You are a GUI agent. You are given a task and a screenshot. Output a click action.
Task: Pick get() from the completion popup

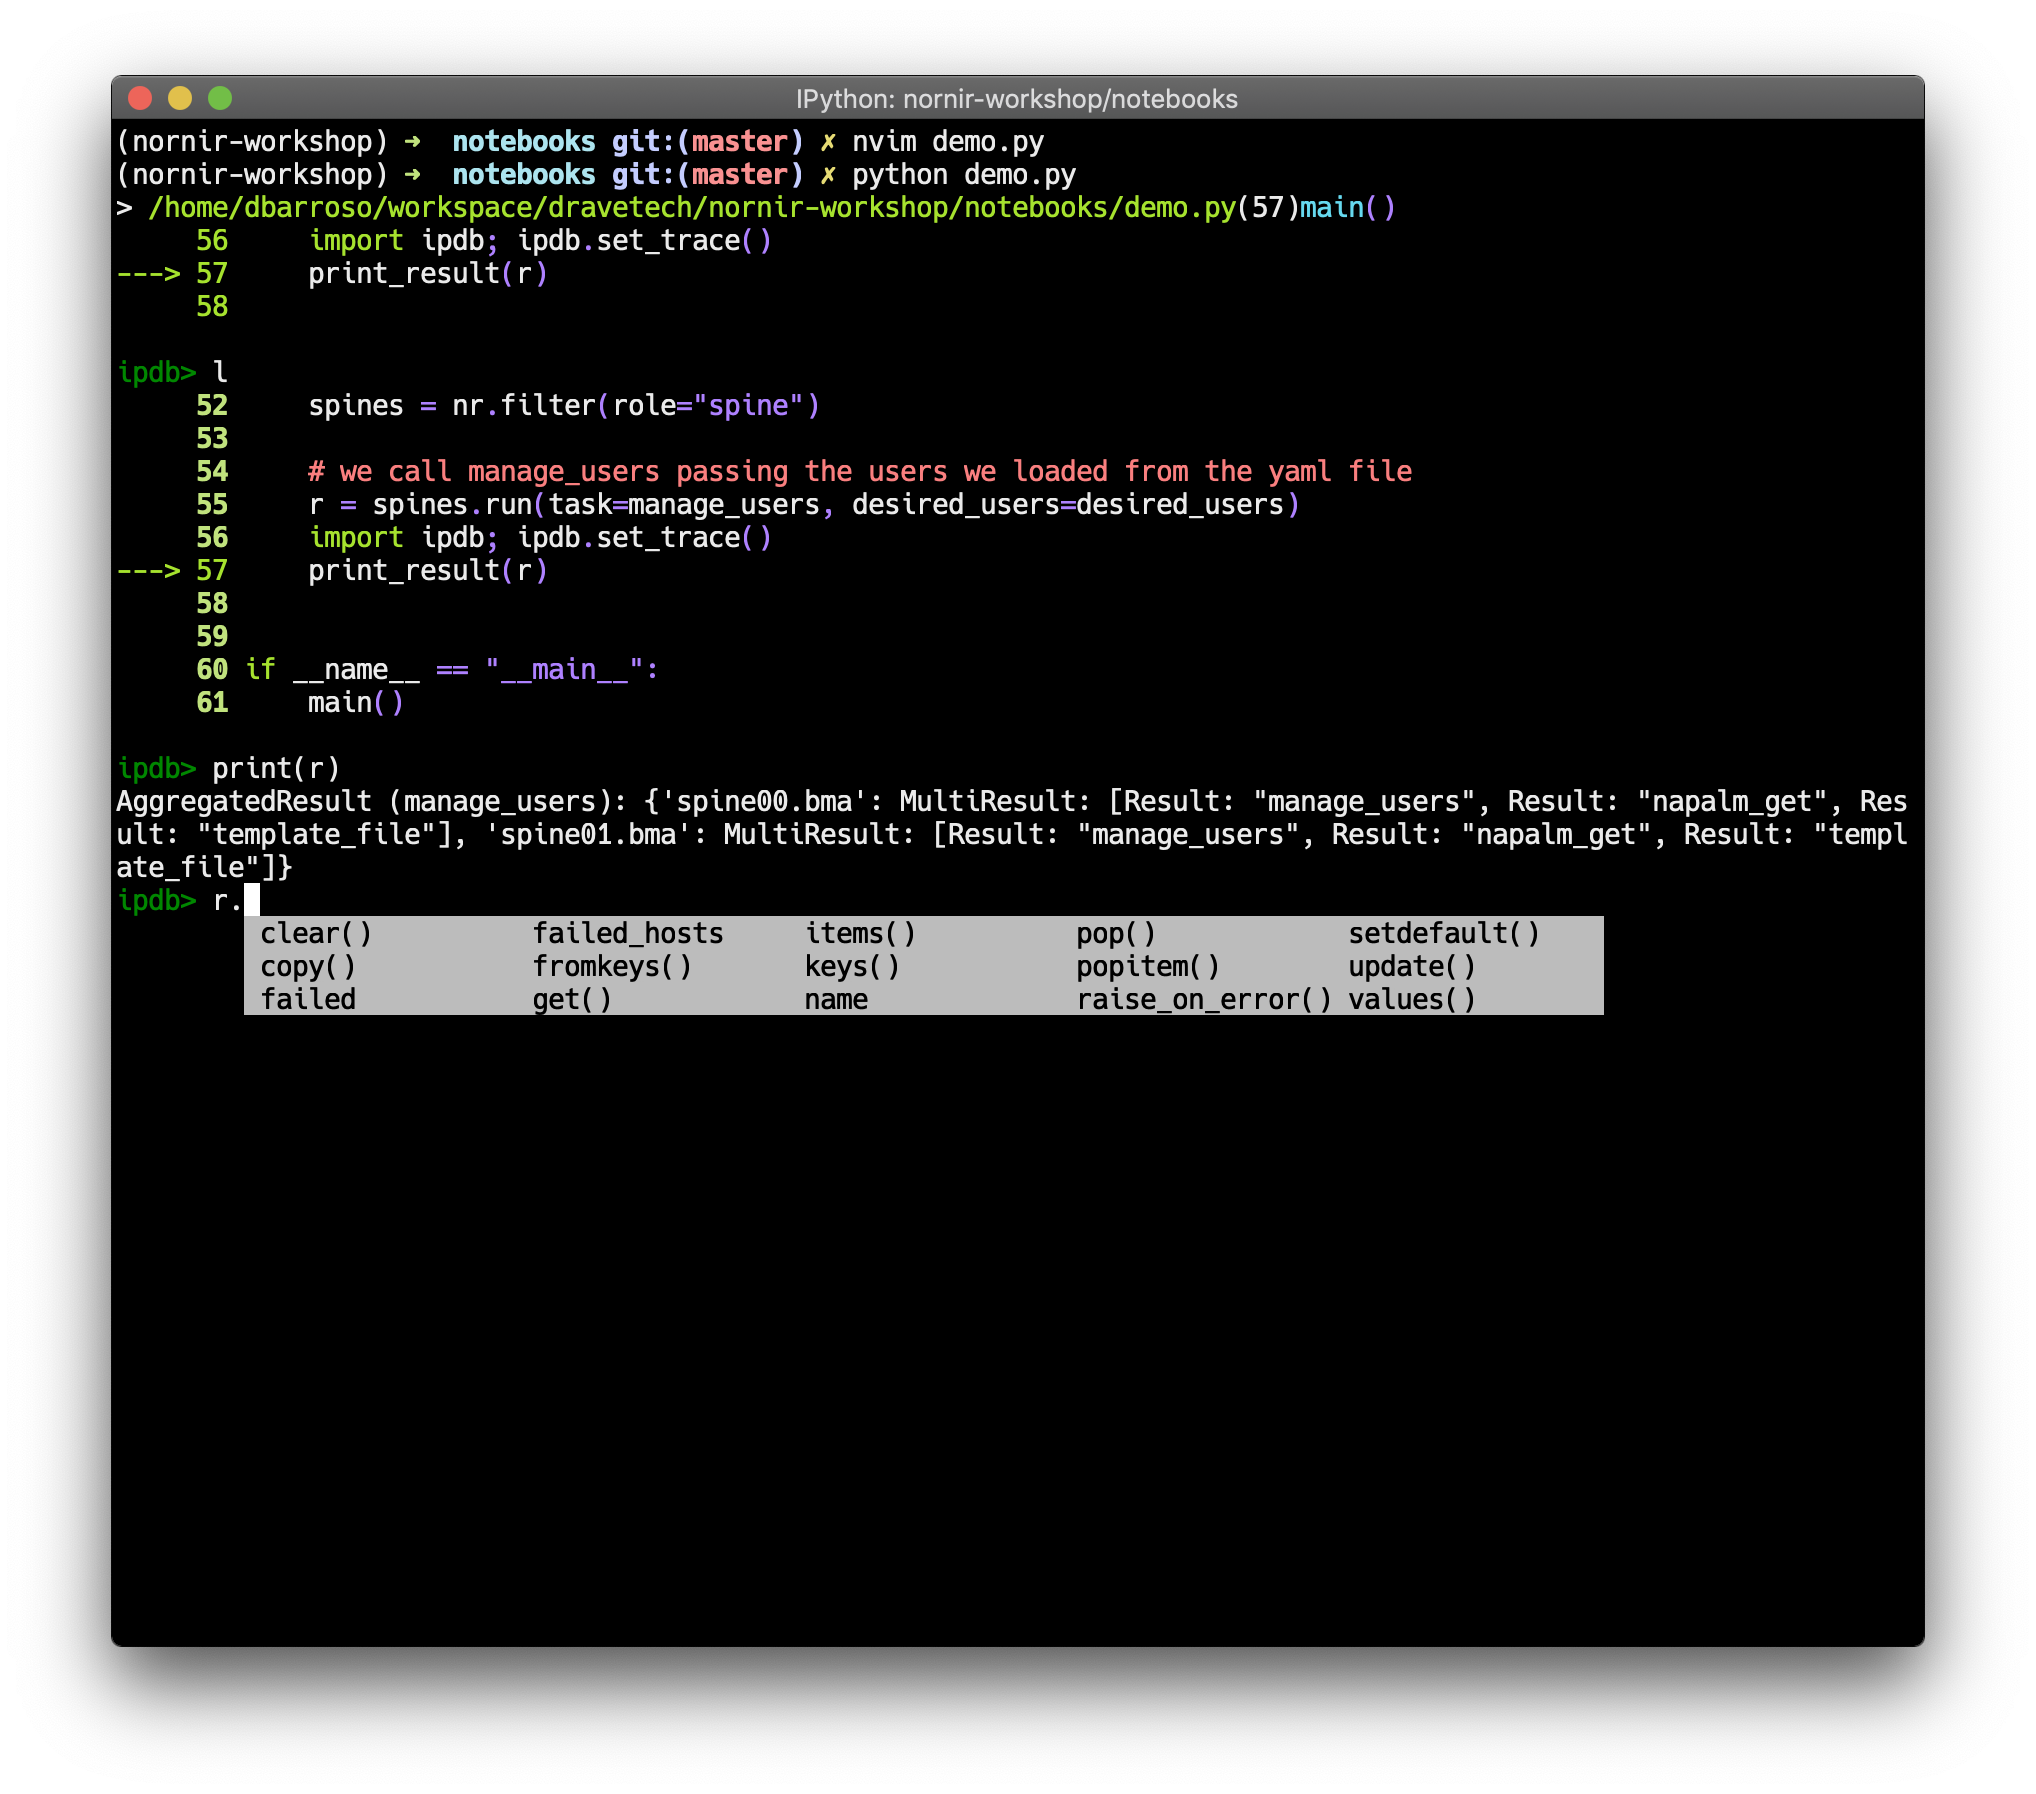pyautogui.click(x=572, y=999)
